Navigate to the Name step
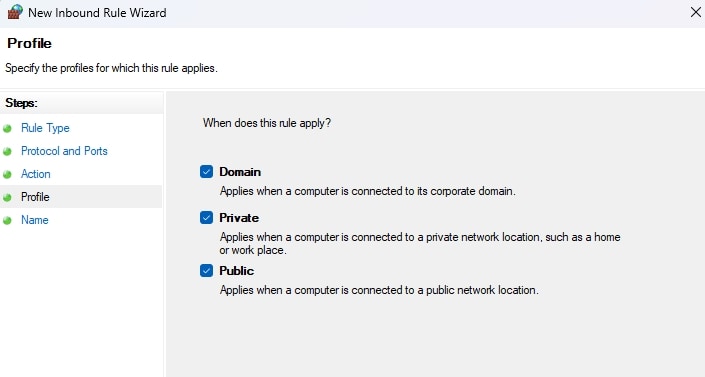Image resolution: width=705 pixels, height=377 pixels. pos(35,220)
